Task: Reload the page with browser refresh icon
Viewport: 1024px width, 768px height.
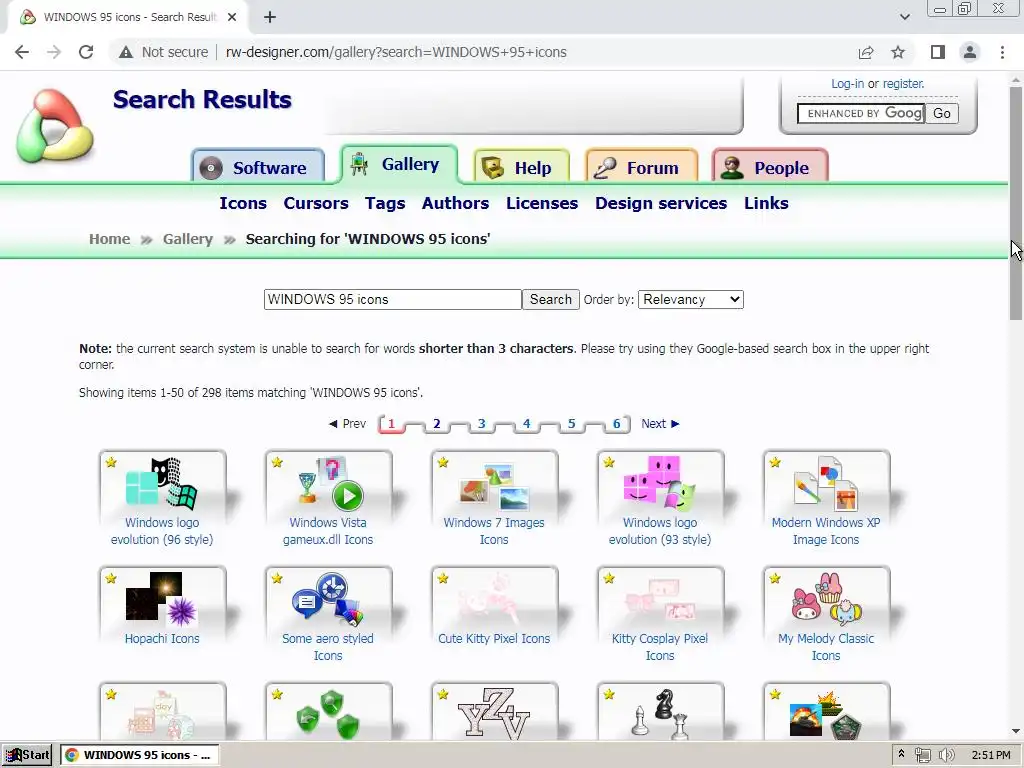Action: [86, 52]
